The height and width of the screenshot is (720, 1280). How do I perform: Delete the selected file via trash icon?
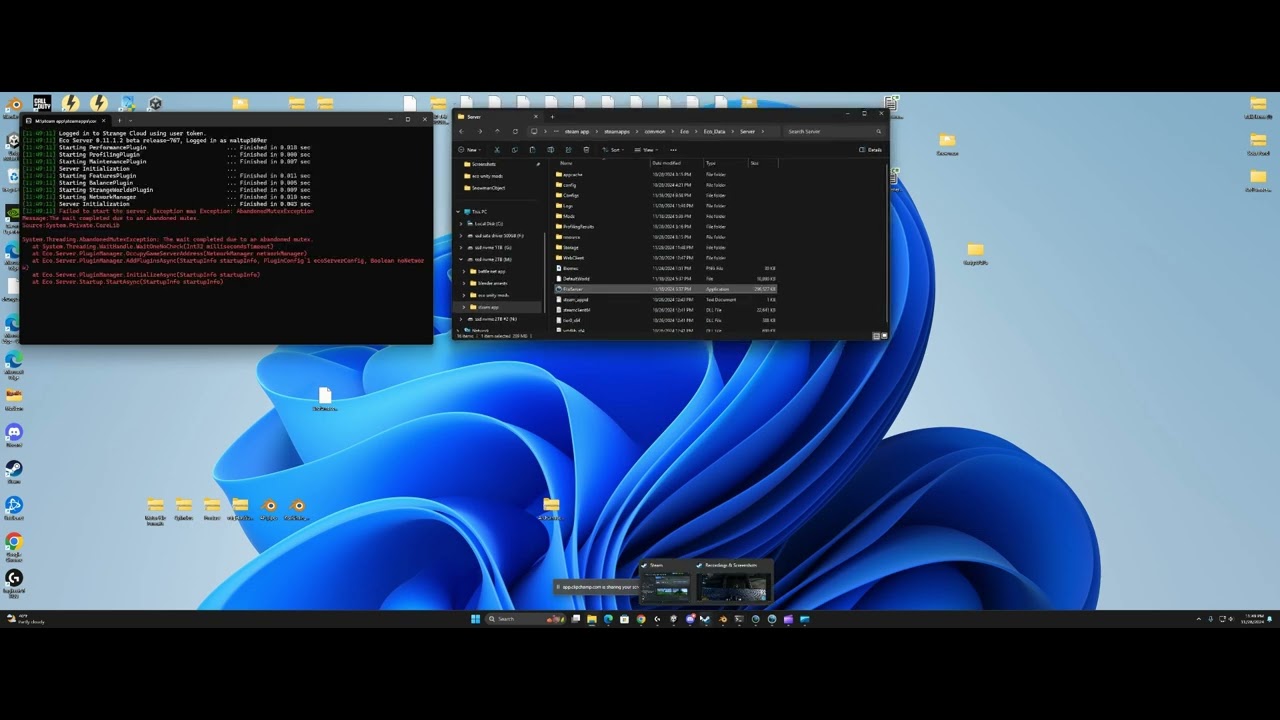click(586, 150)
